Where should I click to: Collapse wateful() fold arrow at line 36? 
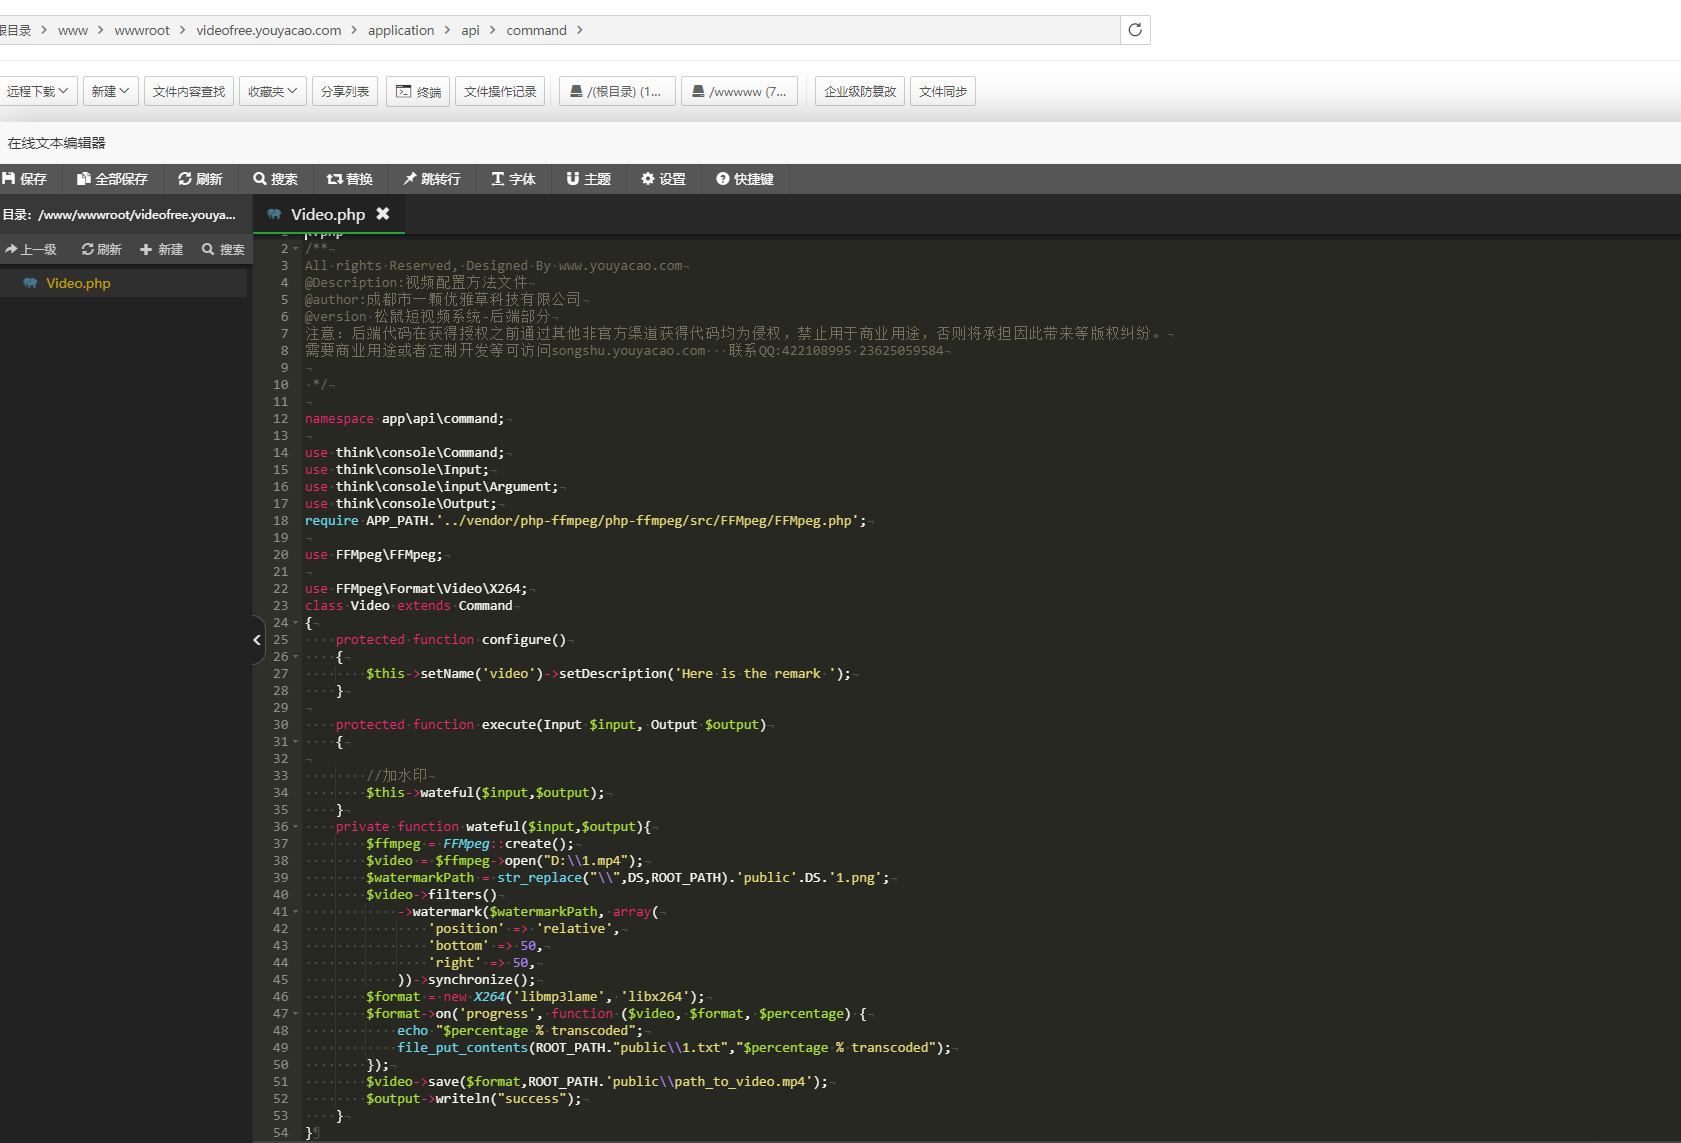pos(295,826)
